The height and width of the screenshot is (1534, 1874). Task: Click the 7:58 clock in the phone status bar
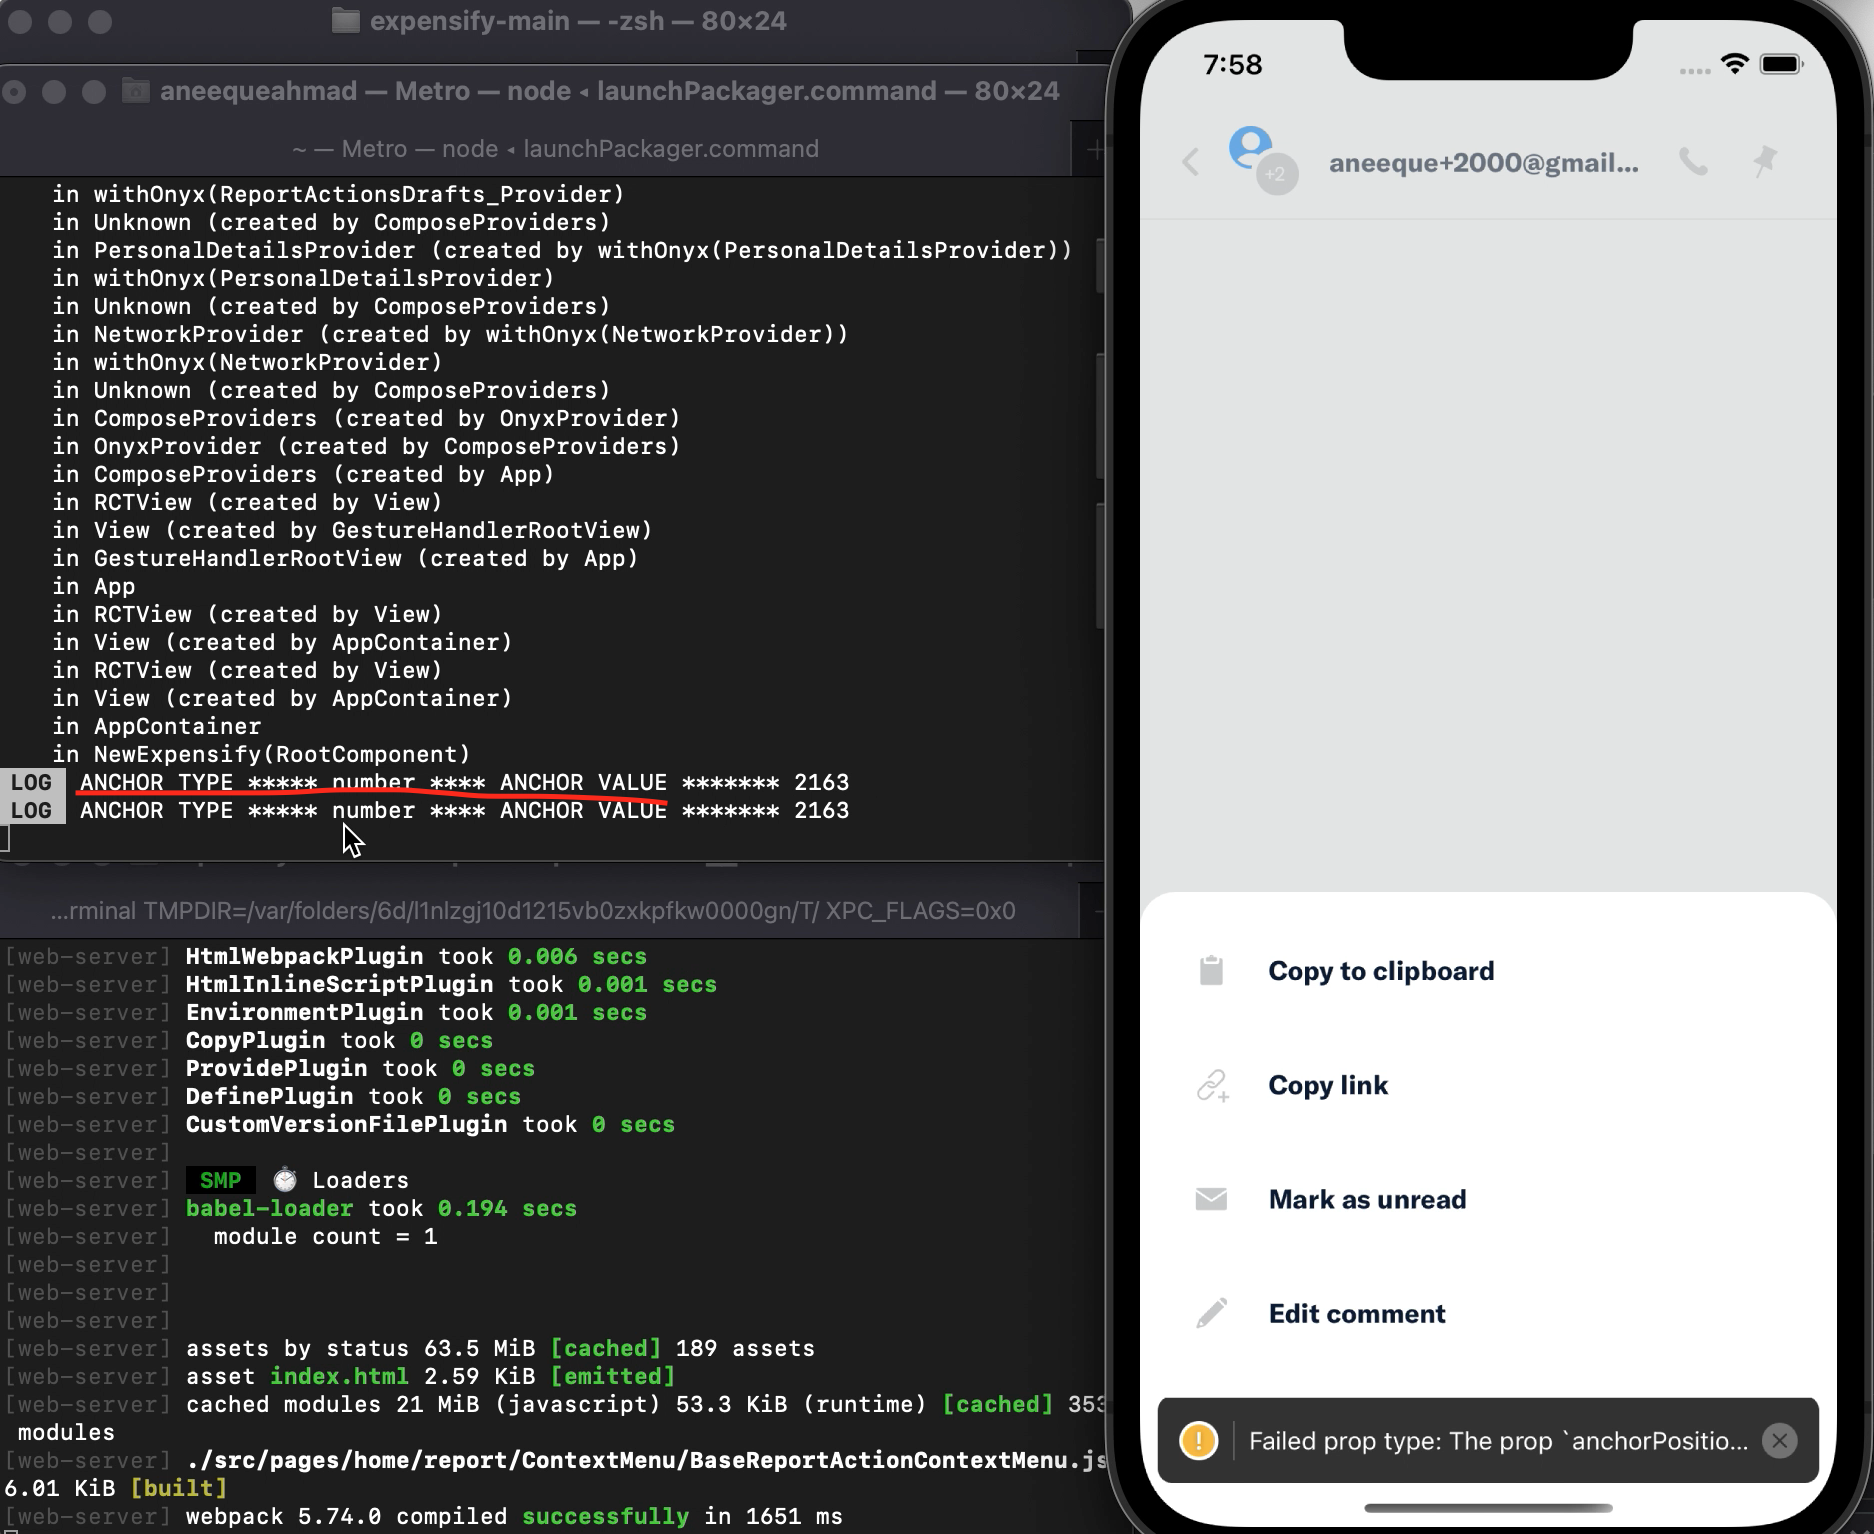point(1232,65)
